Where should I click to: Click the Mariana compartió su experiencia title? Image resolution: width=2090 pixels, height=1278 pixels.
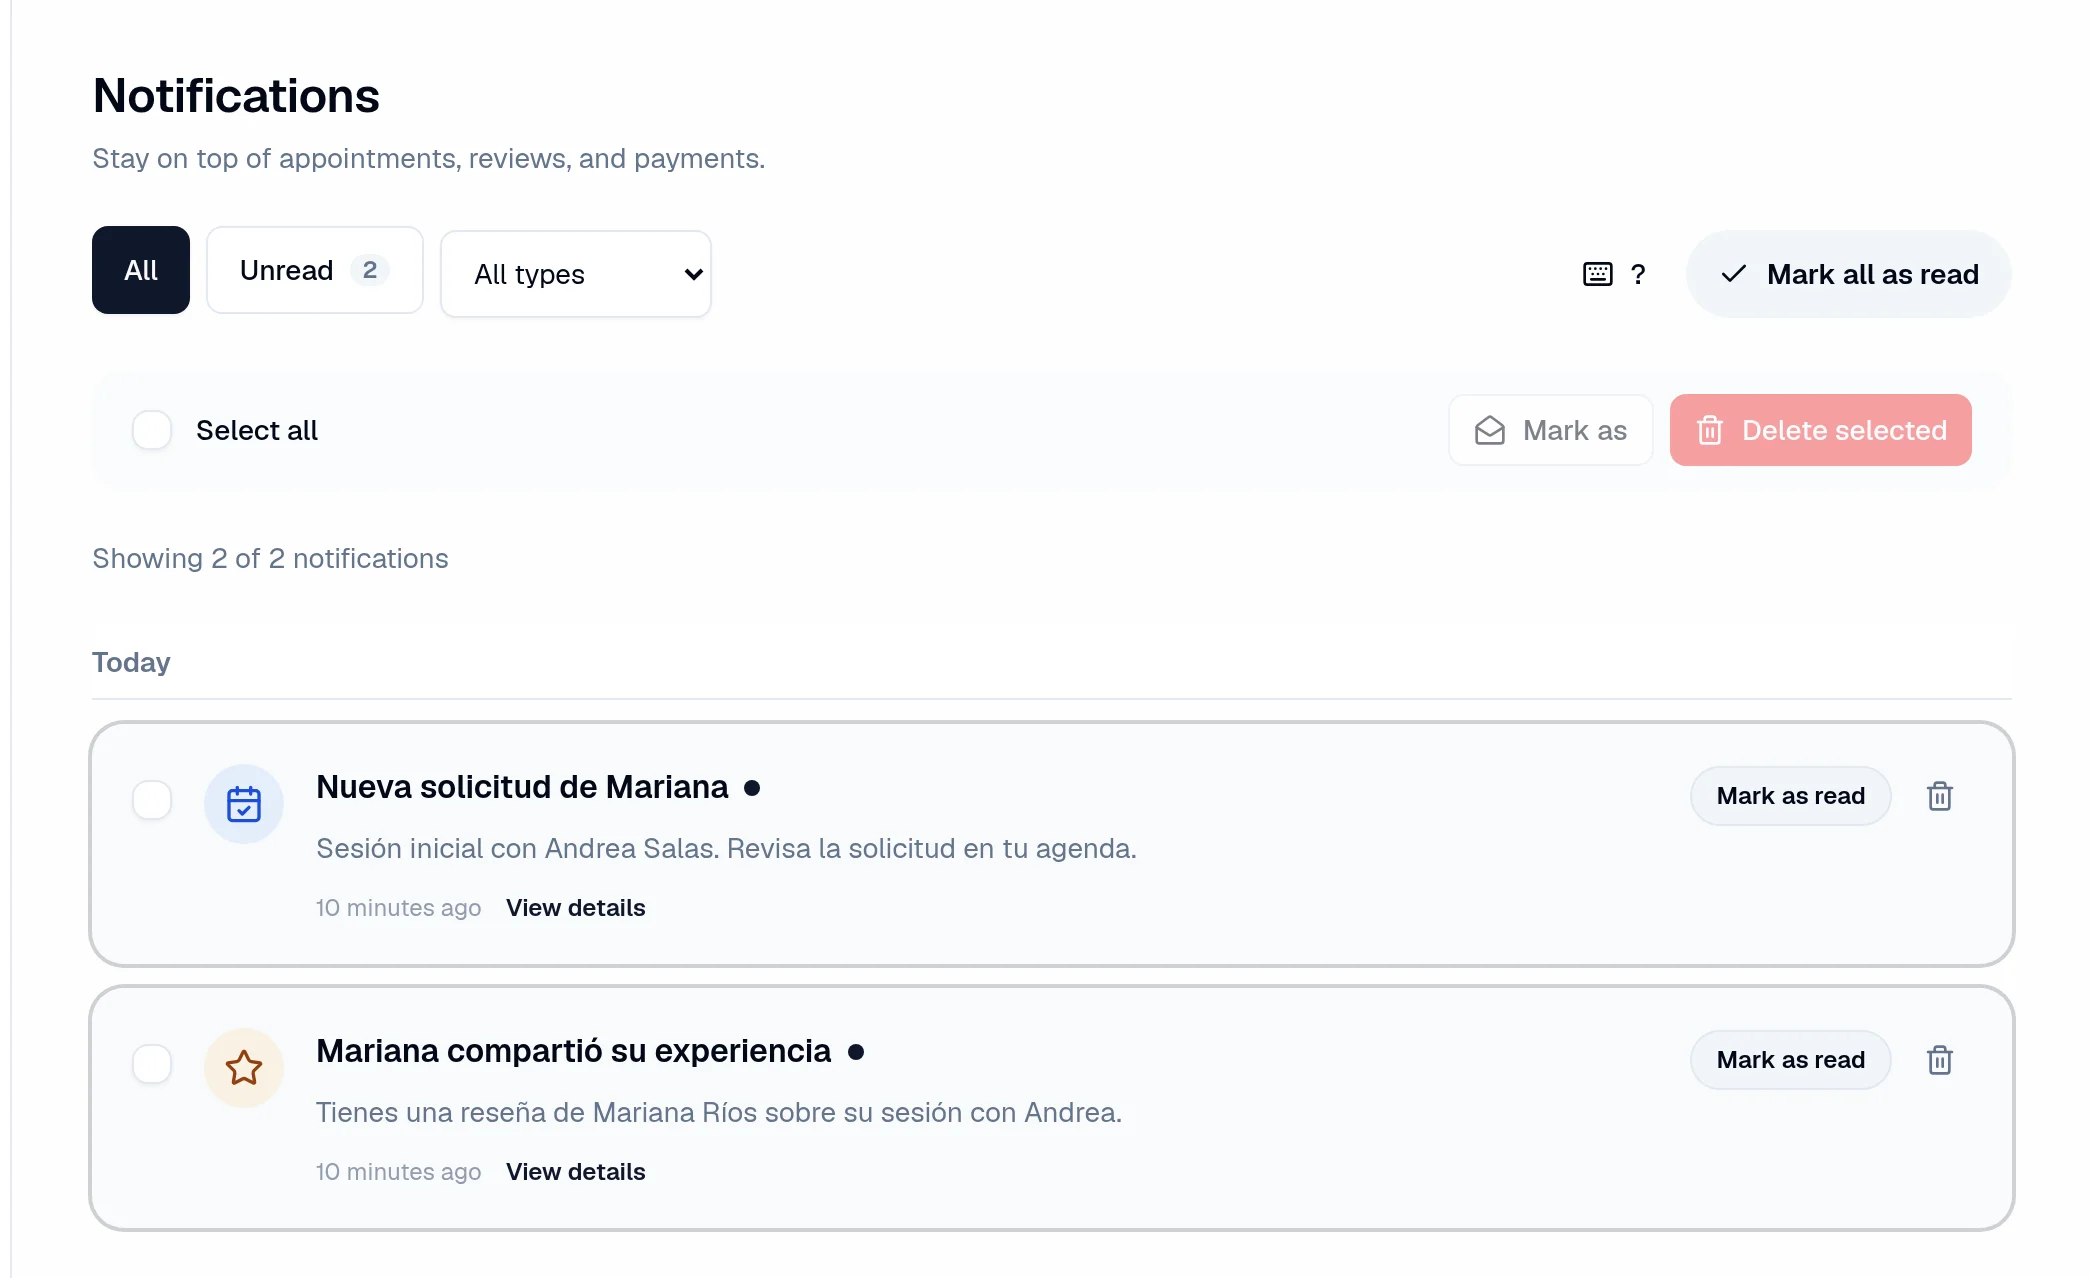pyautogui.click(x=573, y=1052)
